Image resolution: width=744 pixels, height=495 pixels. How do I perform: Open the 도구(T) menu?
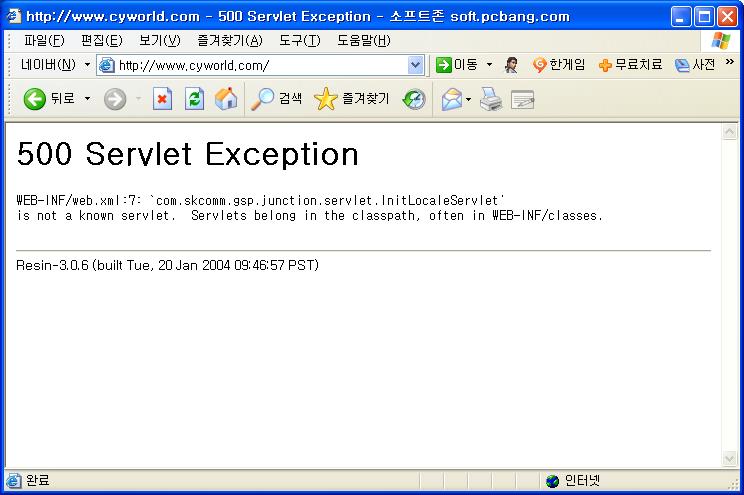tap(299, 40)
